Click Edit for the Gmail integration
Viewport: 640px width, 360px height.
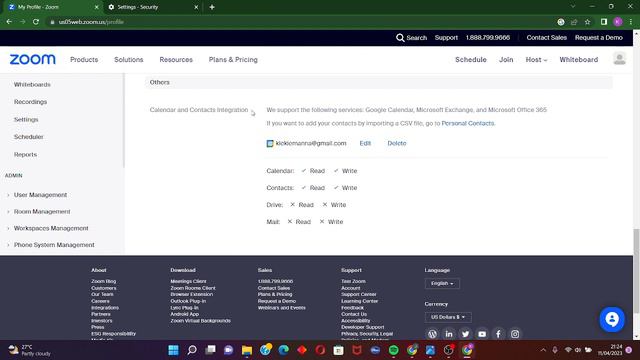[365, 143]
